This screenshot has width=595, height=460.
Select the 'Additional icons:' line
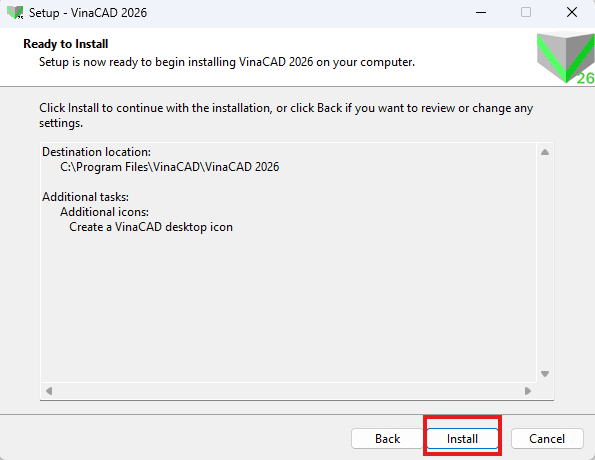pyautogui.click(x=104, y=211)
